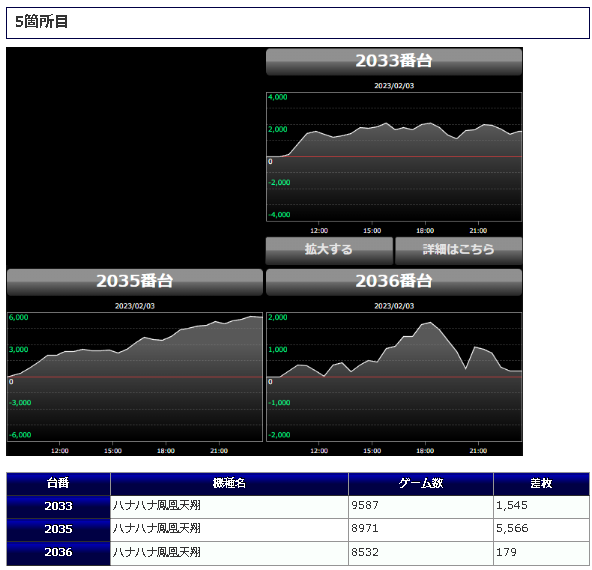
Task: Click the 拡大する button
Action: tap(329, 251)
